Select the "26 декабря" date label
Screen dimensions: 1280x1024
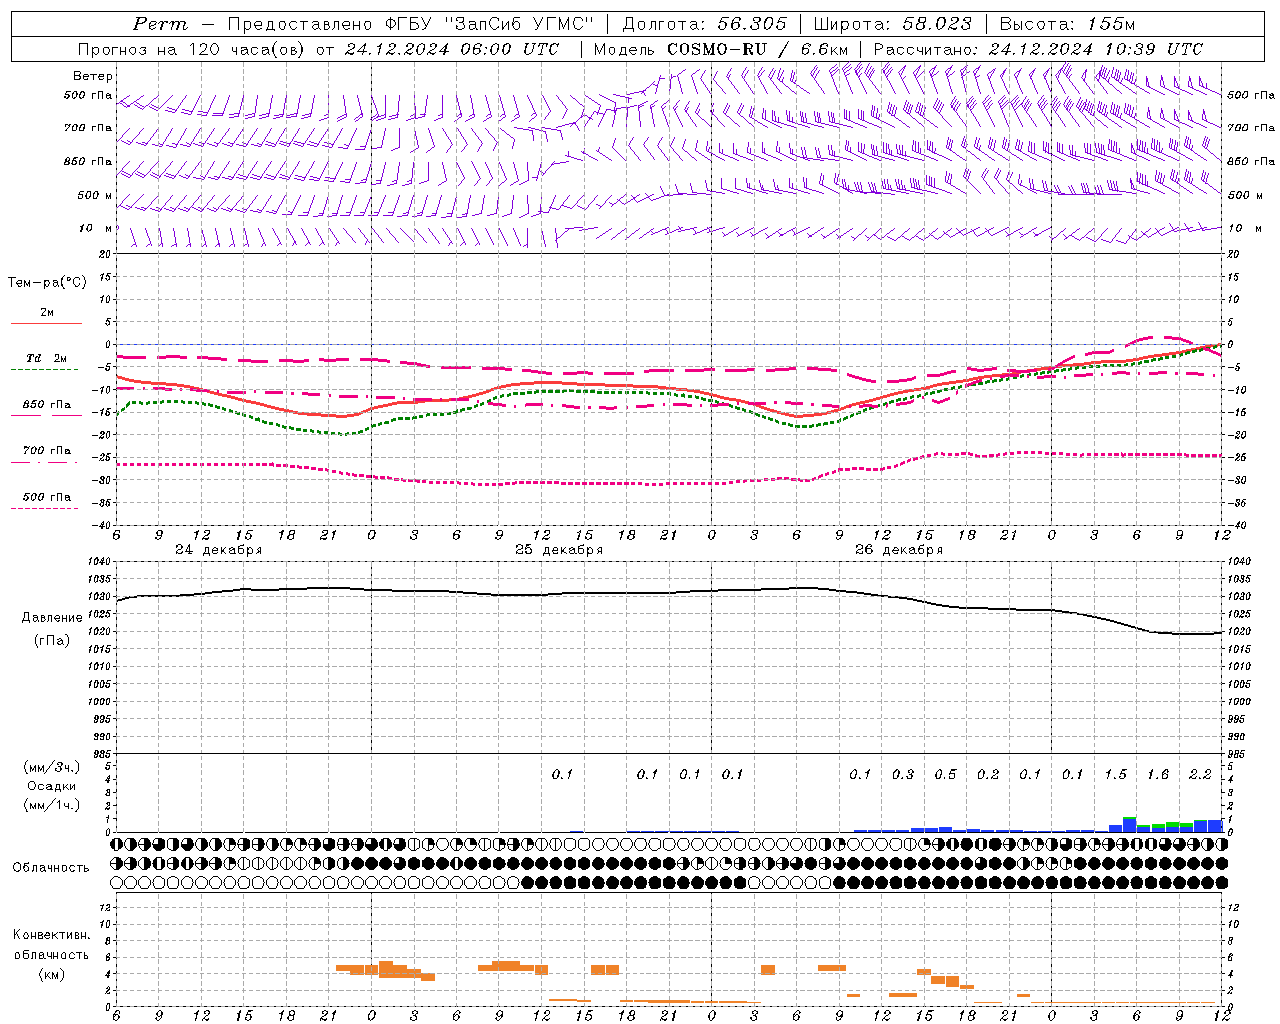tap(899, 550)
